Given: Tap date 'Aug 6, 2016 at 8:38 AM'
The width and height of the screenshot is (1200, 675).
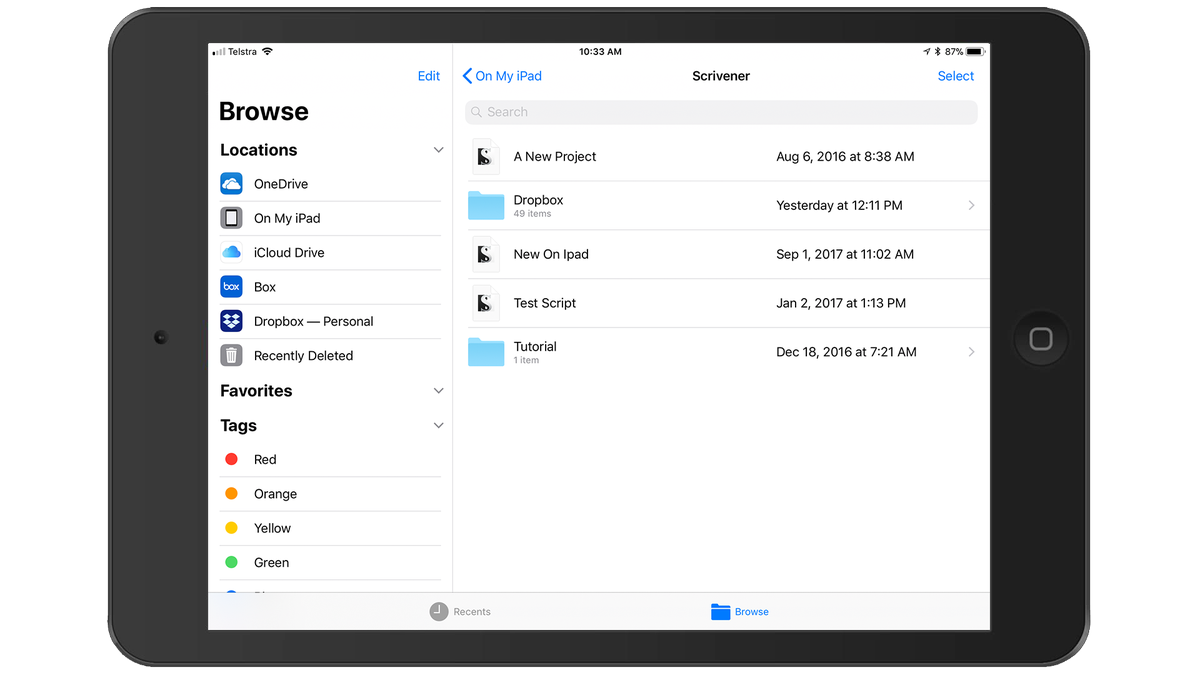Looking at the screenshot, I should (845, 157).
